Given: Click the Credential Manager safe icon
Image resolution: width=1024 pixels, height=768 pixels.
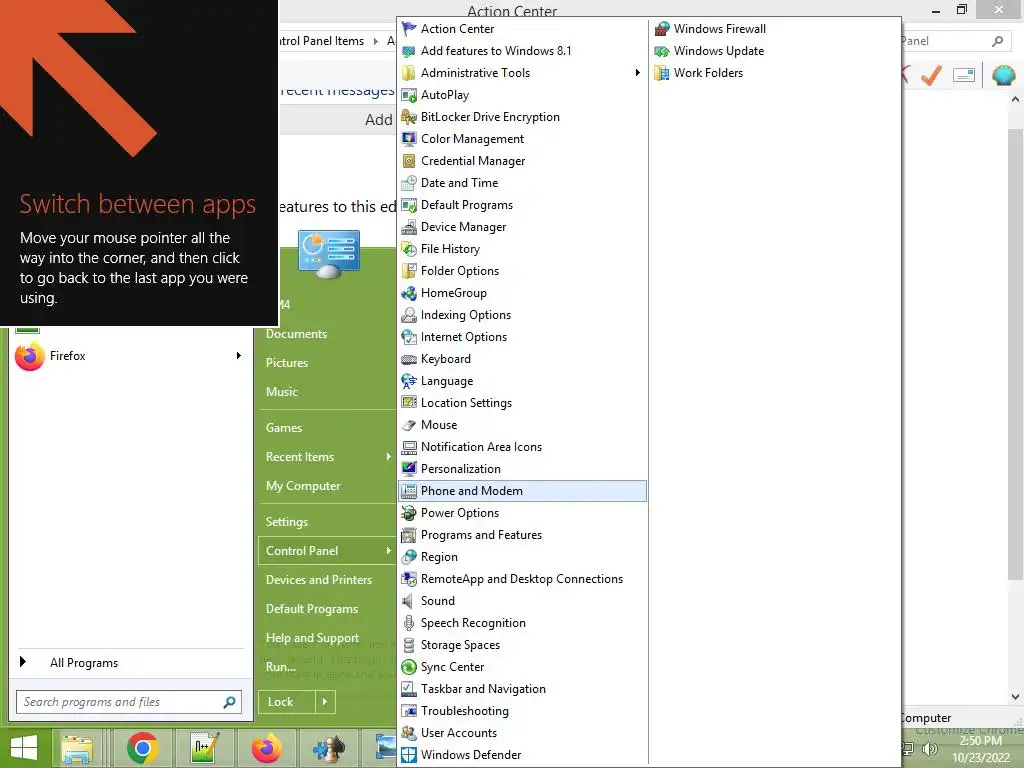Looking at the screenshot, I should (409, 161).
